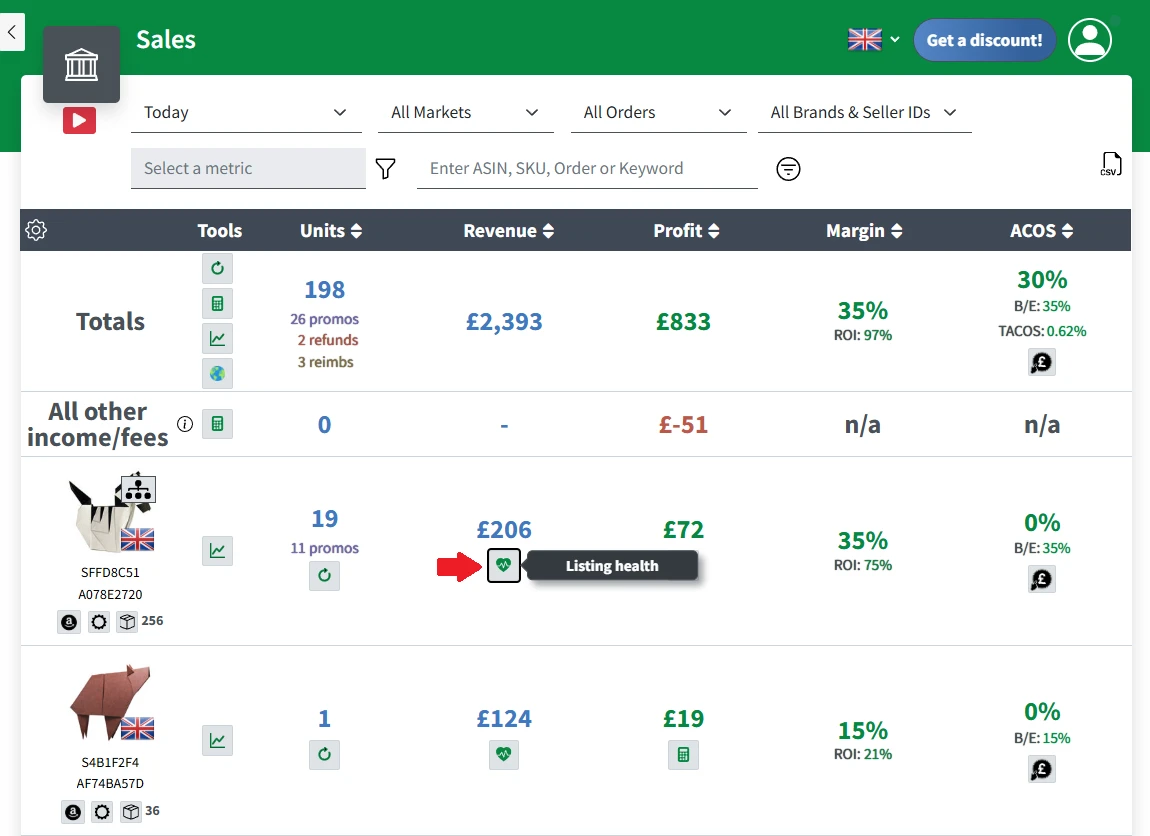
Task: Click the inventory box icon showing 36
Action: 131,812
